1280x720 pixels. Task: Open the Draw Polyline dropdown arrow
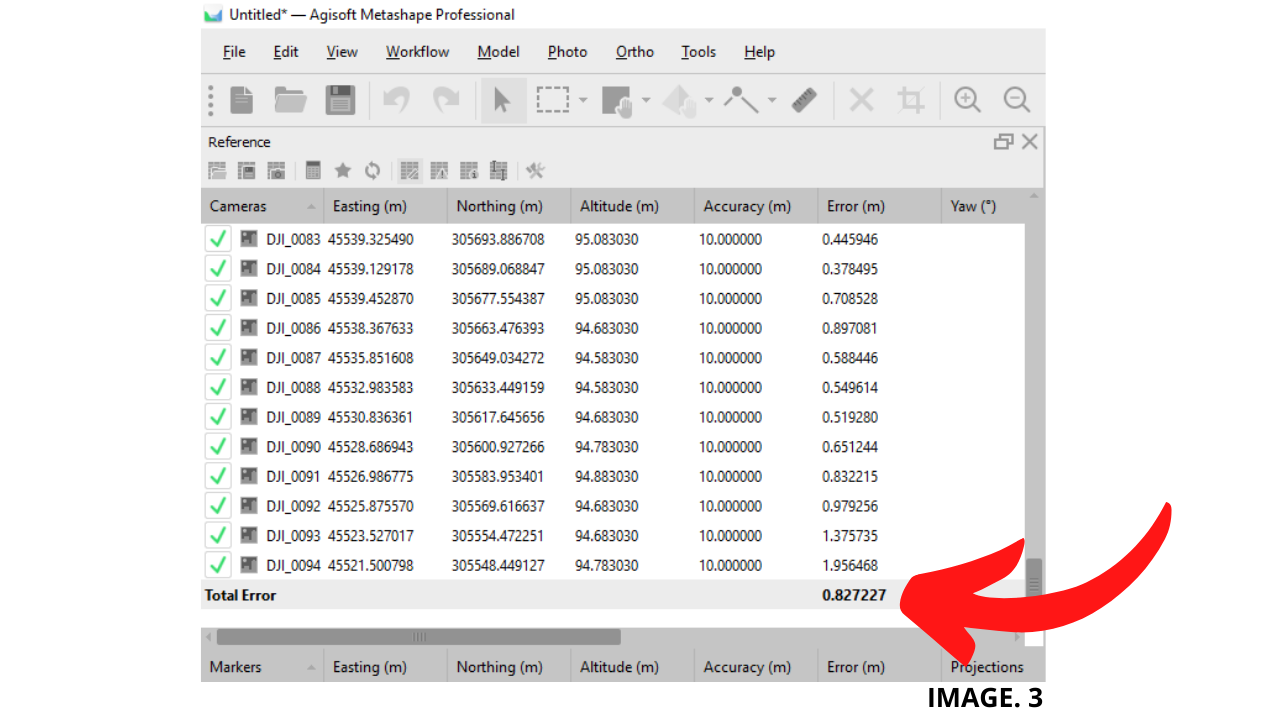coord(772,100)
